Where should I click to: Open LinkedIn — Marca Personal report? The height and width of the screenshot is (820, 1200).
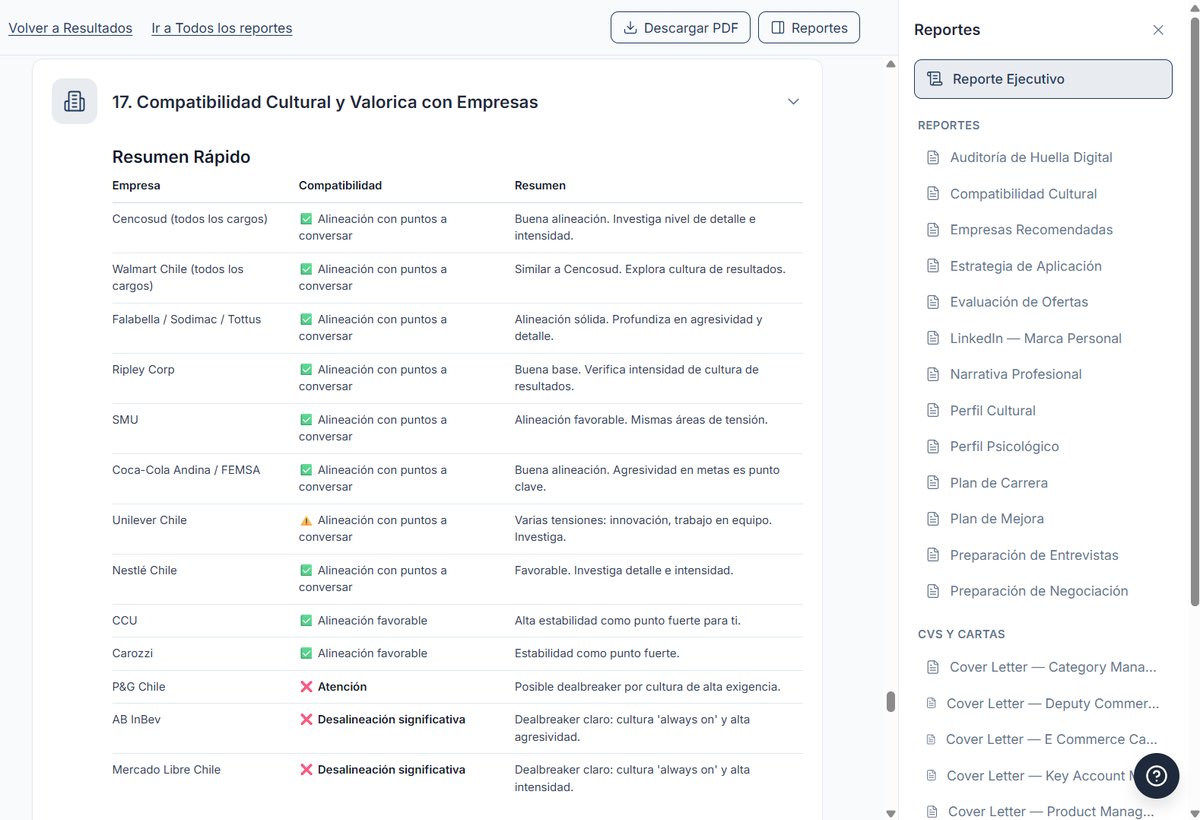(1036, 338)
